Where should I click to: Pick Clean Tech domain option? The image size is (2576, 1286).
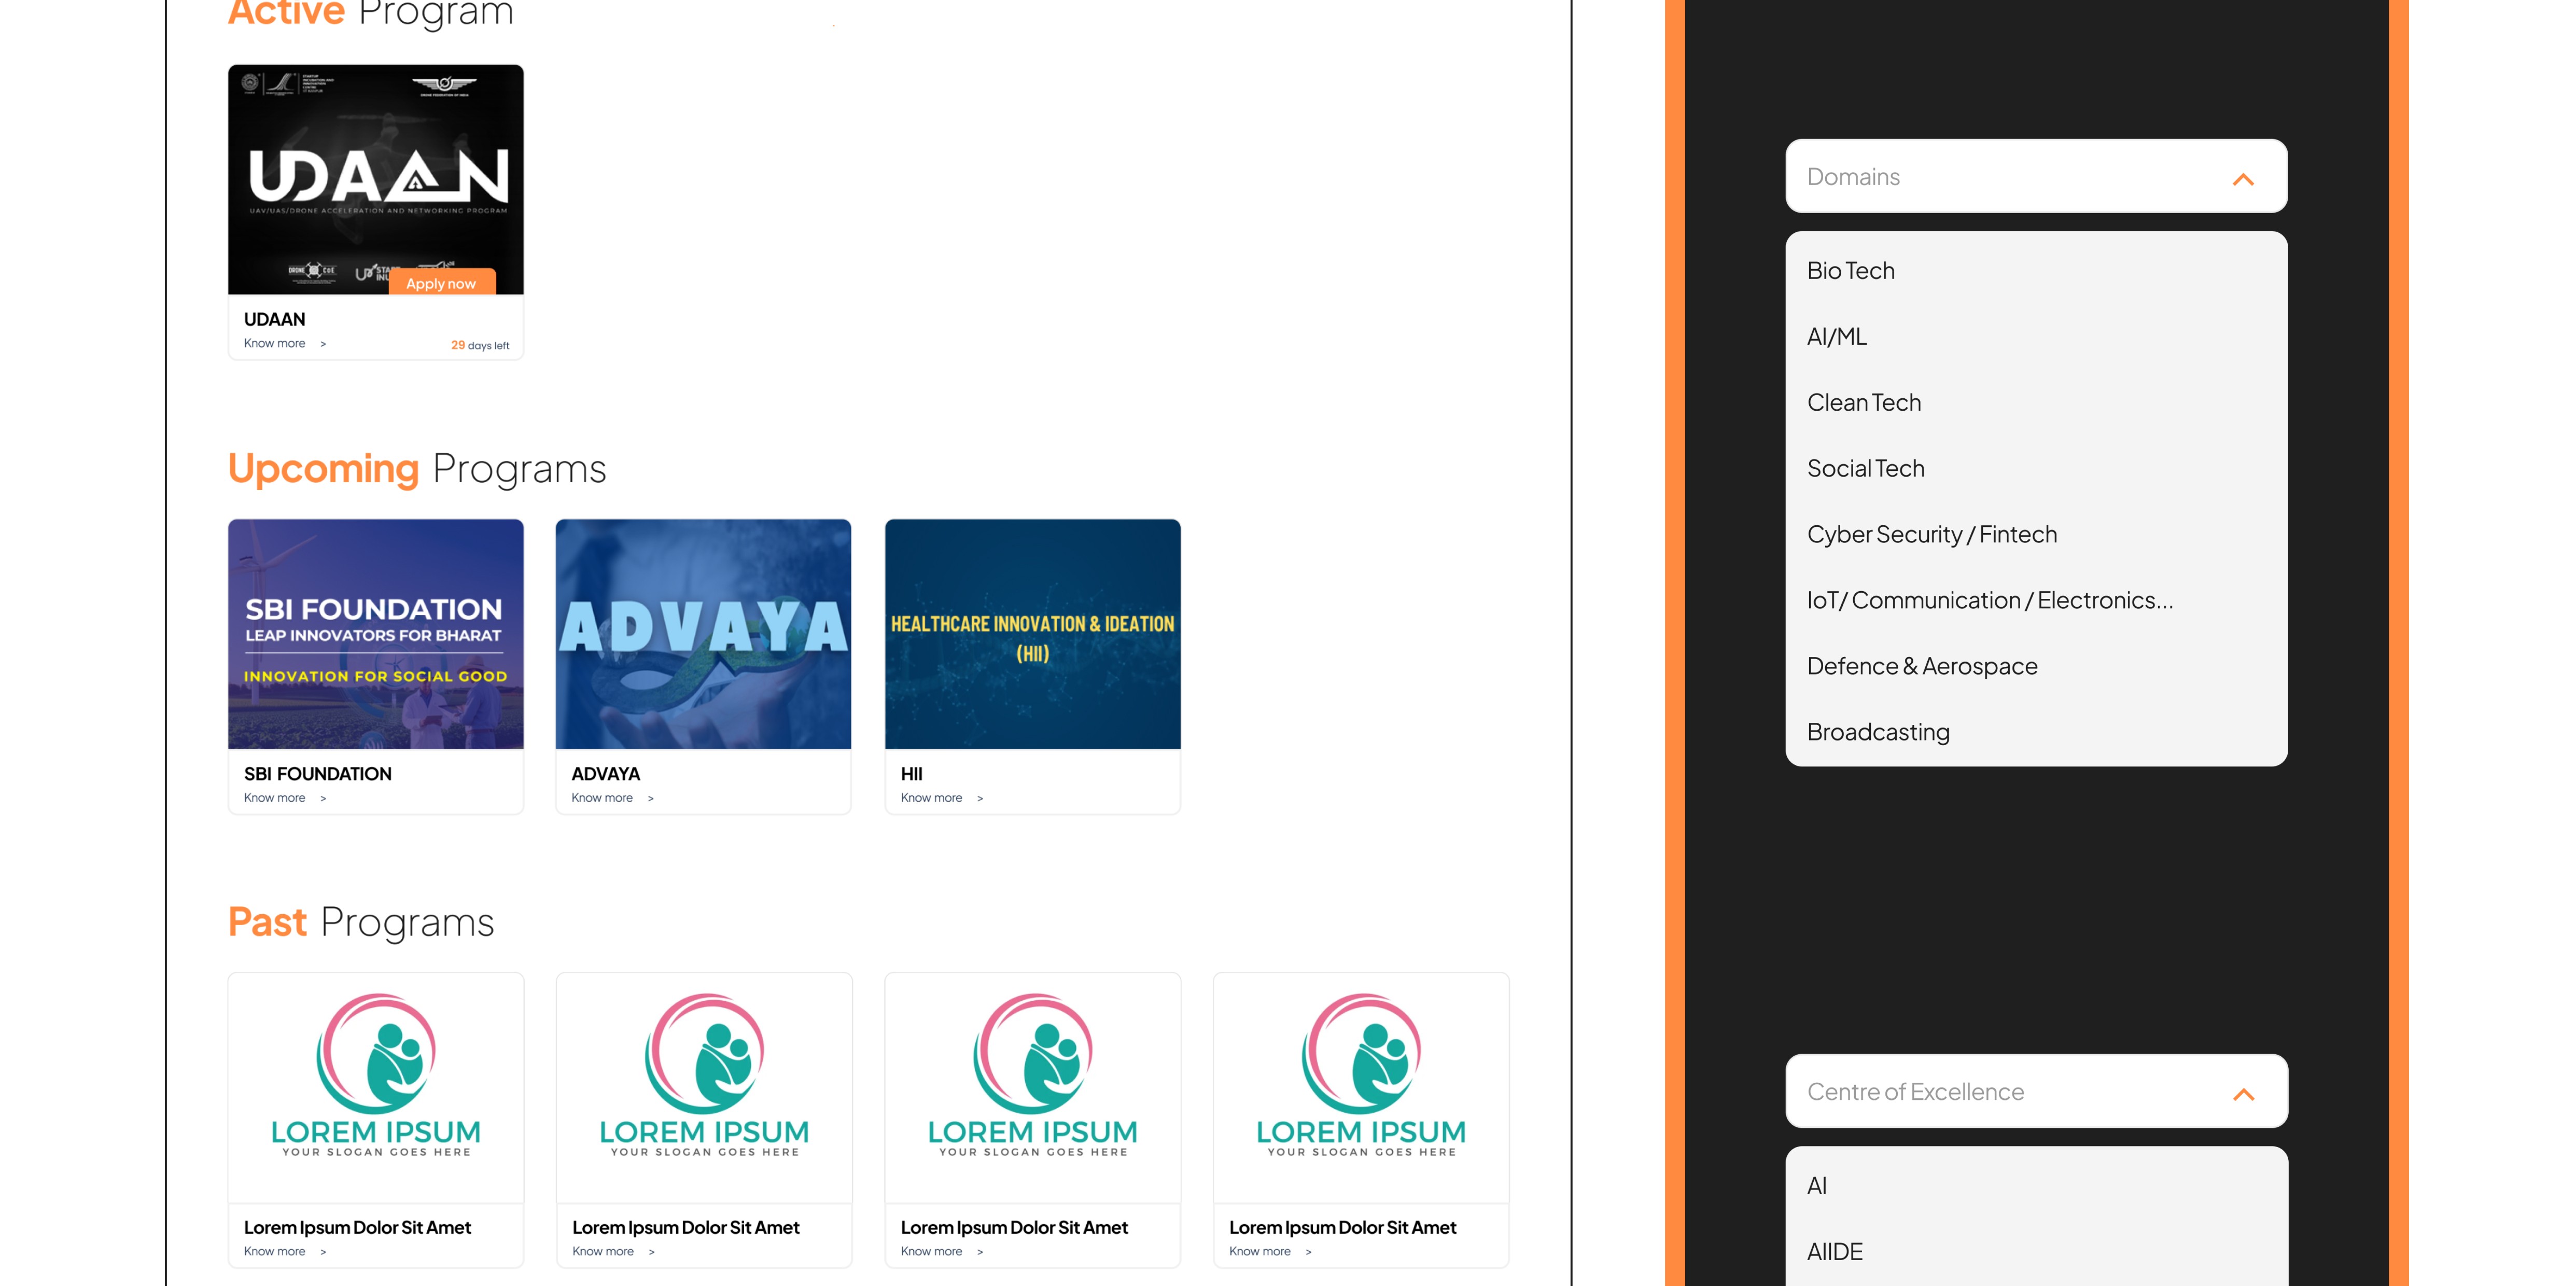[x=1863, y=403]
